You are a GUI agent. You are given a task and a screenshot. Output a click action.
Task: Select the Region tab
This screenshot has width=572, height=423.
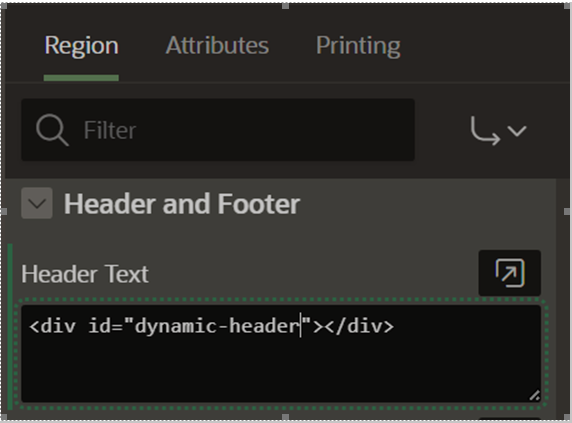click(x=81, y=46)
